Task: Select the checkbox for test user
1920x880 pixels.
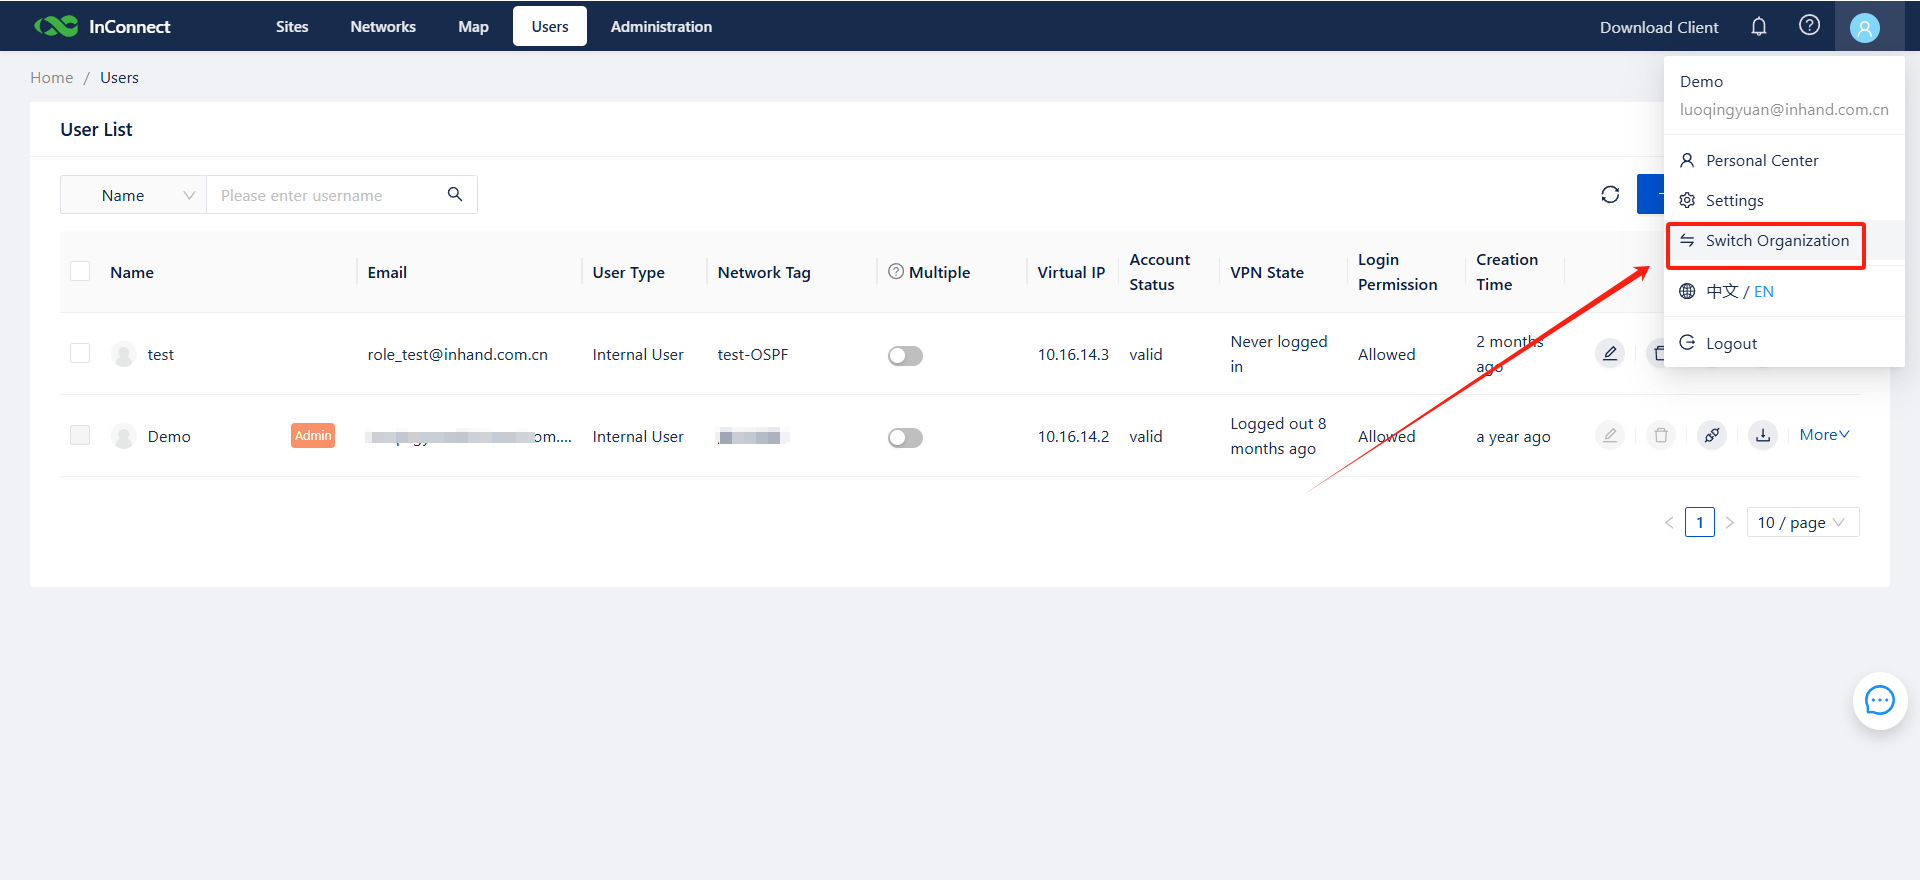Action: click(x=81, y=354)
